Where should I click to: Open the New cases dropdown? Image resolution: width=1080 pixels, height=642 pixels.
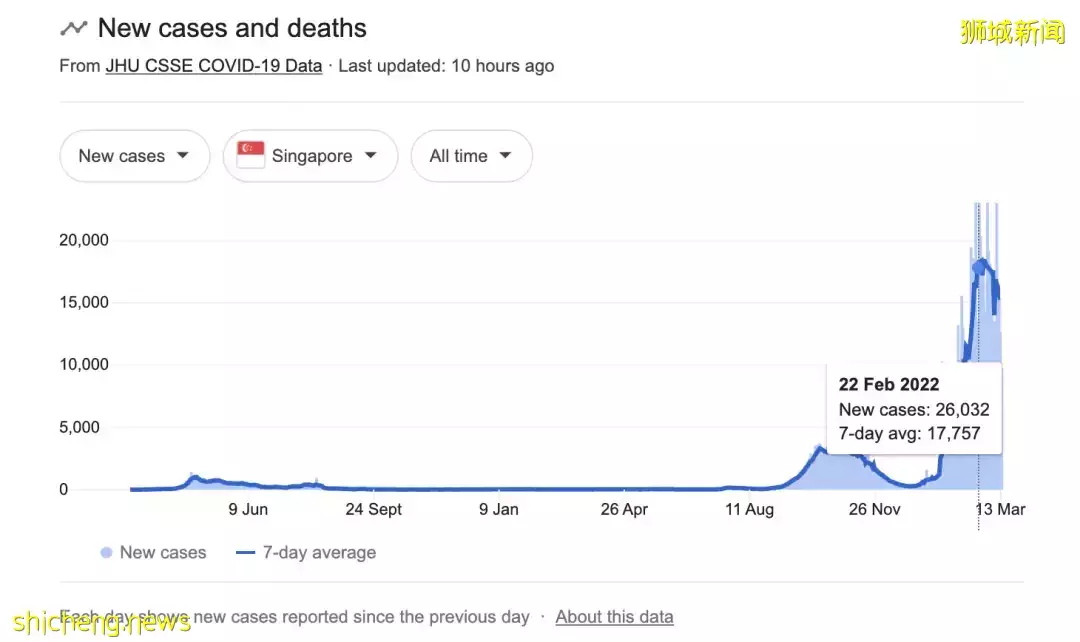134,156
